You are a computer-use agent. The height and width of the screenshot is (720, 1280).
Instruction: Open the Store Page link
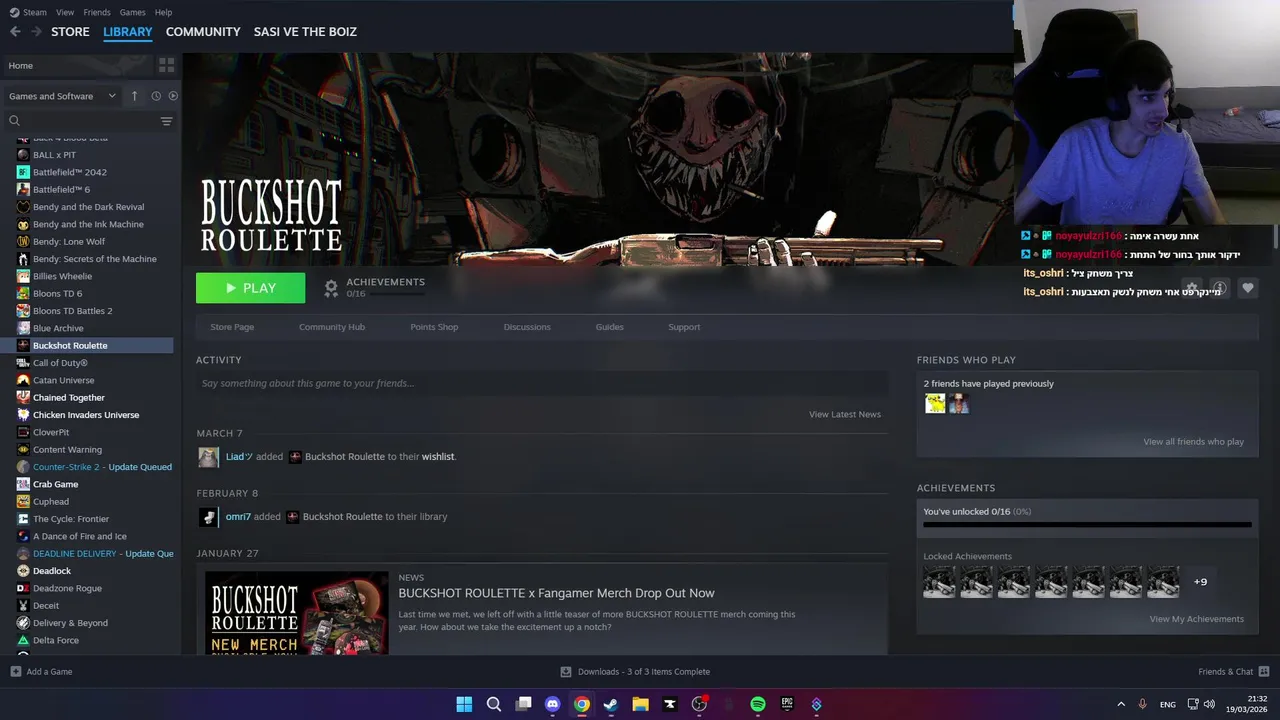pyautogui.click(x=232, y=327)
